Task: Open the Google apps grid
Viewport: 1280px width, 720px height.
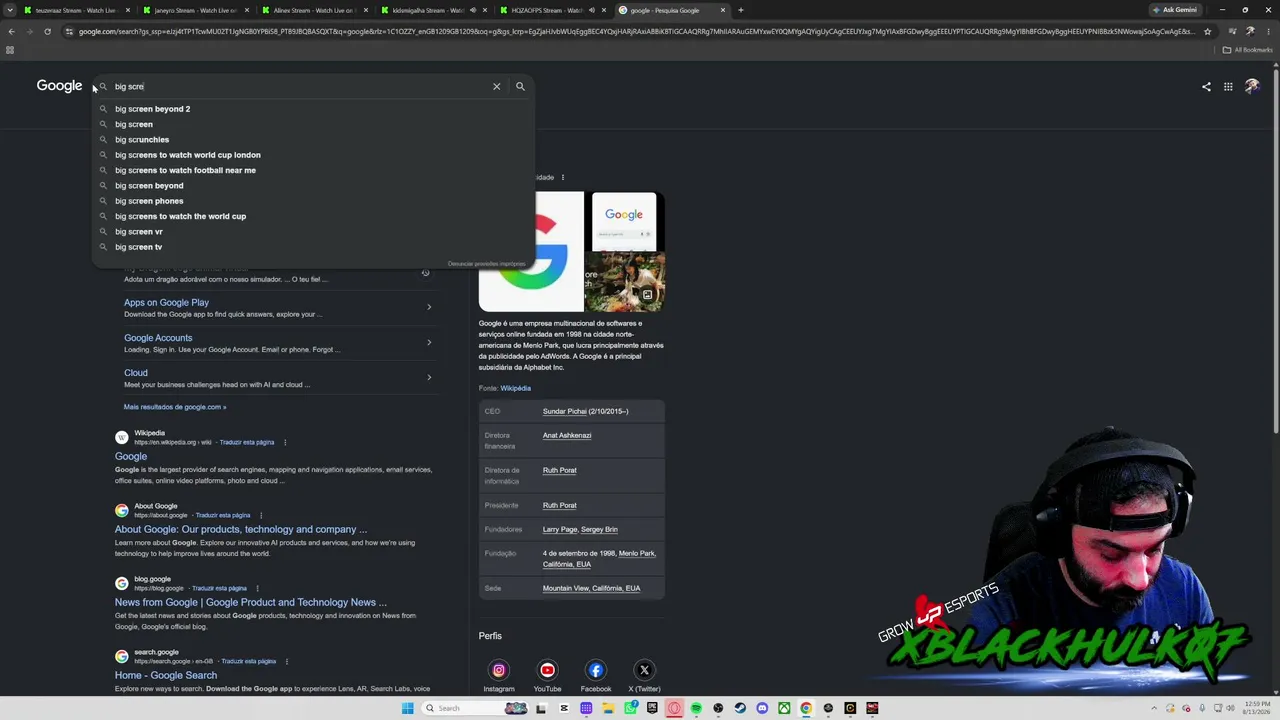Action: click(x=1228, y=86)
